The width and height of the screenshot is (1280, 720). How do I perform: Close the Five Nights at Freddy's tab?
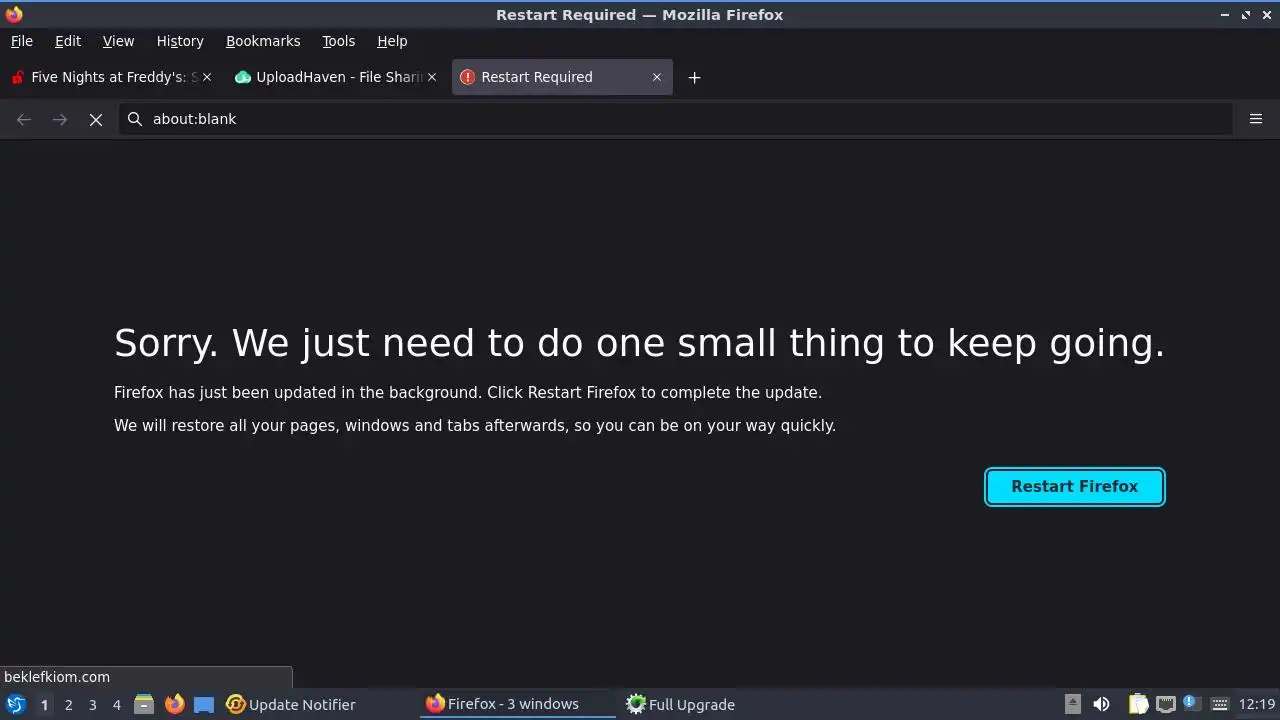[207, 77]
